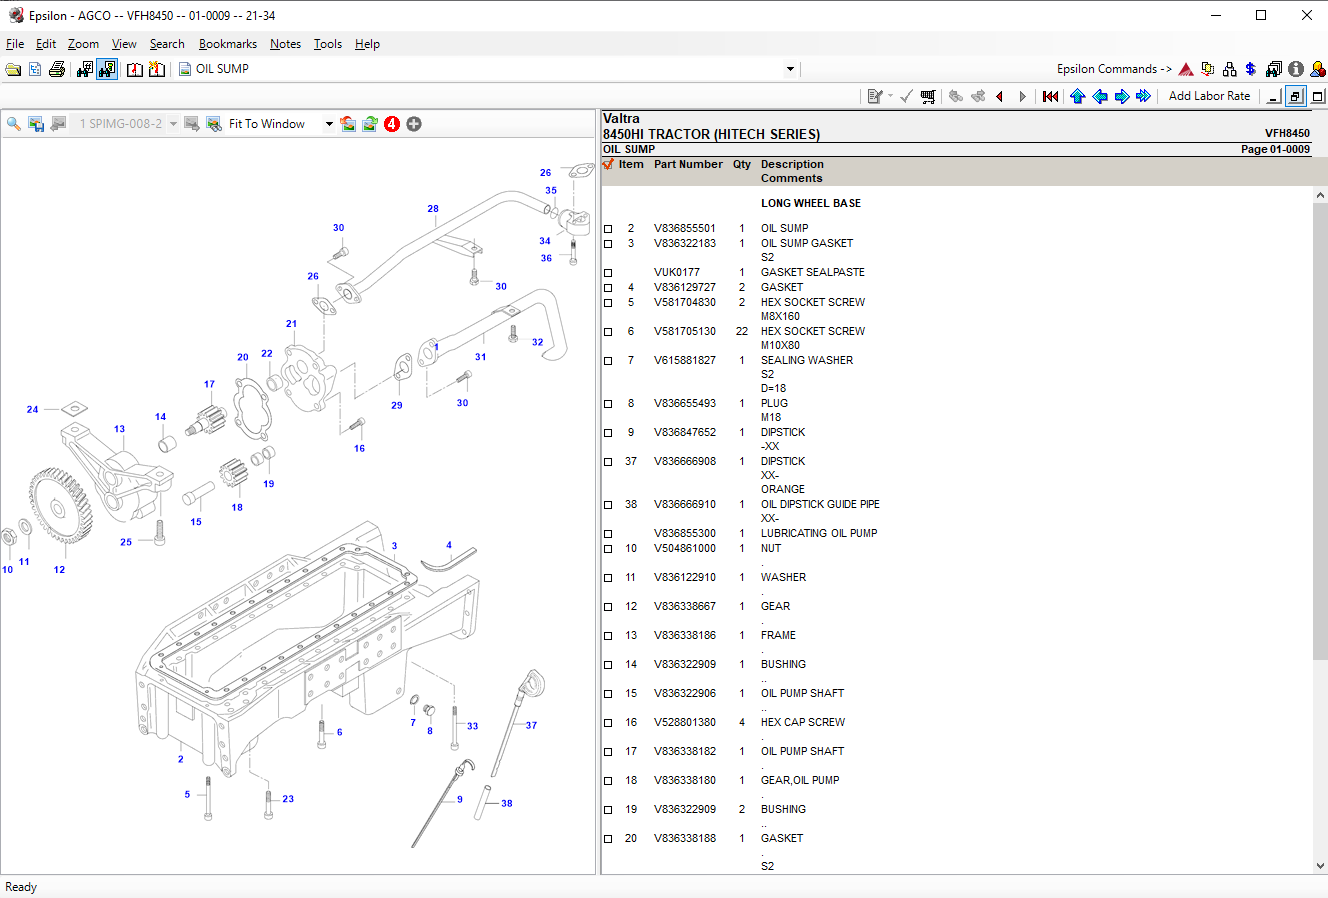Click the red double-left first page icon

[x=1050, y=96]
